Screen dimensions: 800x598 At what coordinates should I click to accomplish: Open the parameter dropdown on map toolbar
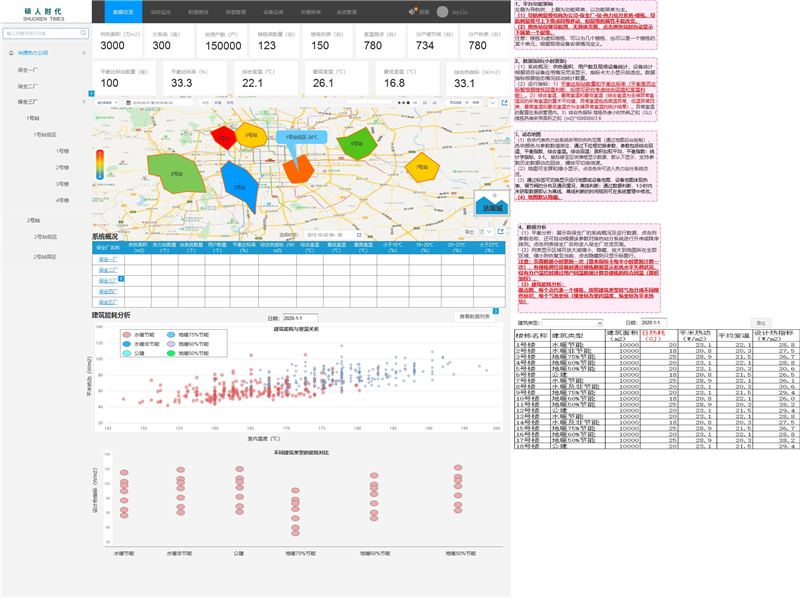click(107, 103)
